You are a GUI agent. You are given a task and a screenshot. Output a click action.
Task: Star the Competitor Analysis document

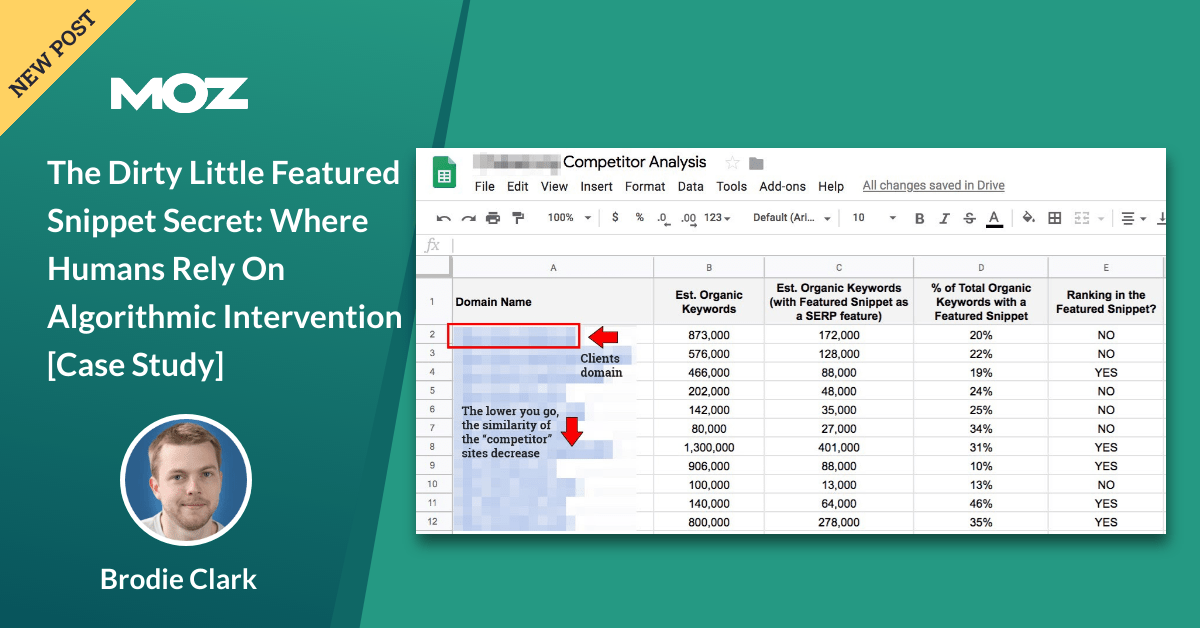coord(732,163)
